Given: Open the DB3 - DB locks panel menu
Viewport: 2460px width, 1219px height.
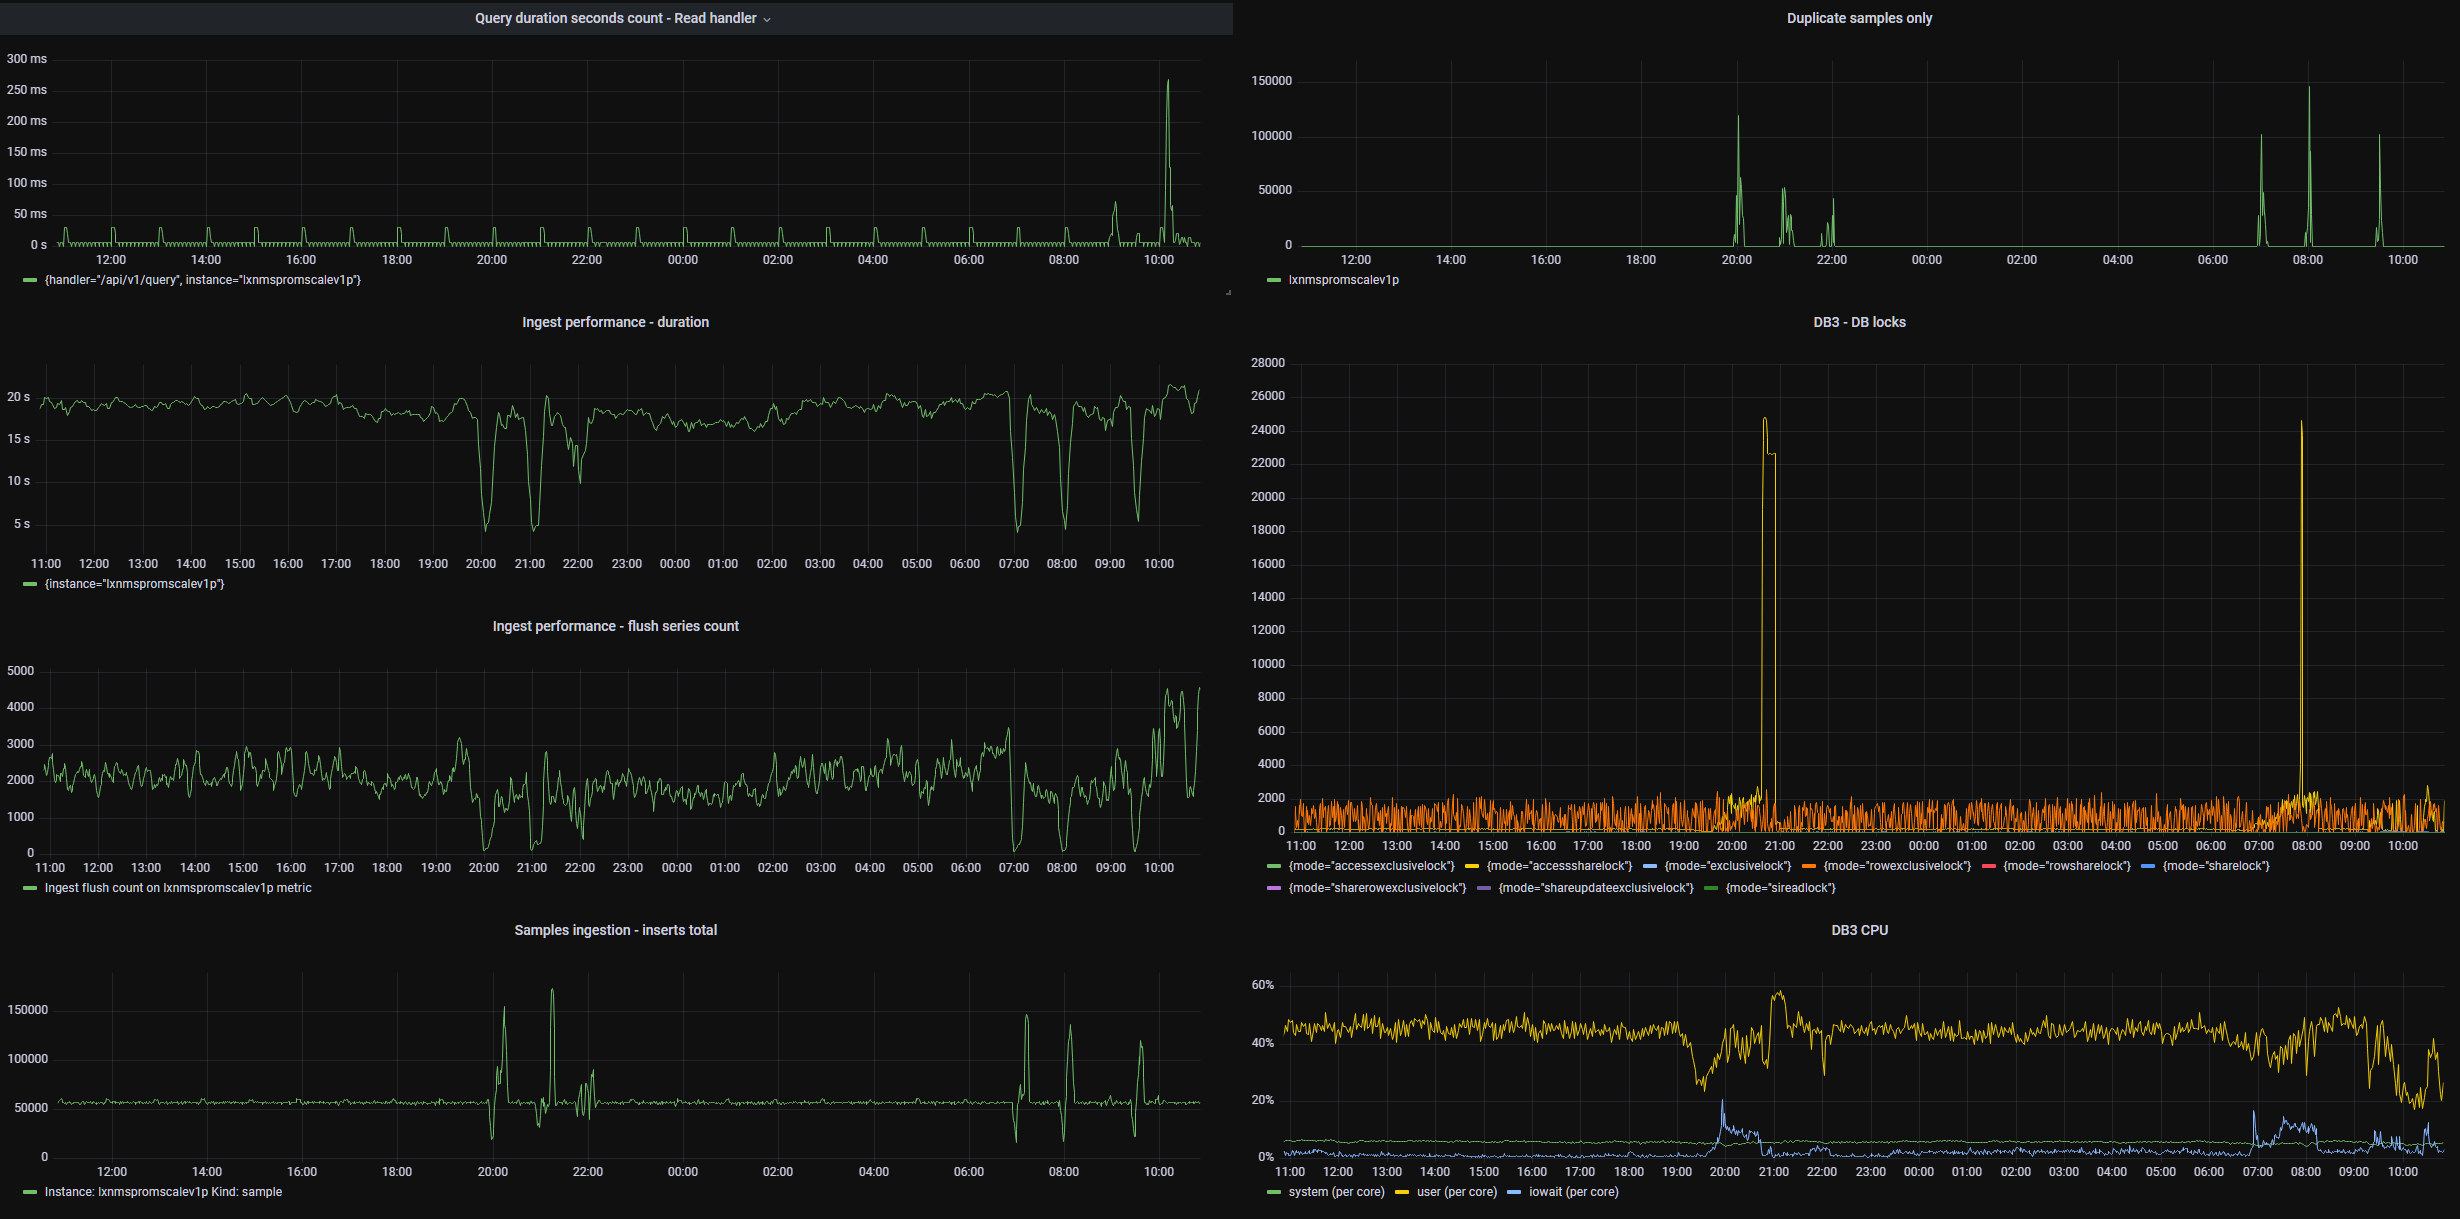Looking at the screenshot, I should tap(1858, 322).
